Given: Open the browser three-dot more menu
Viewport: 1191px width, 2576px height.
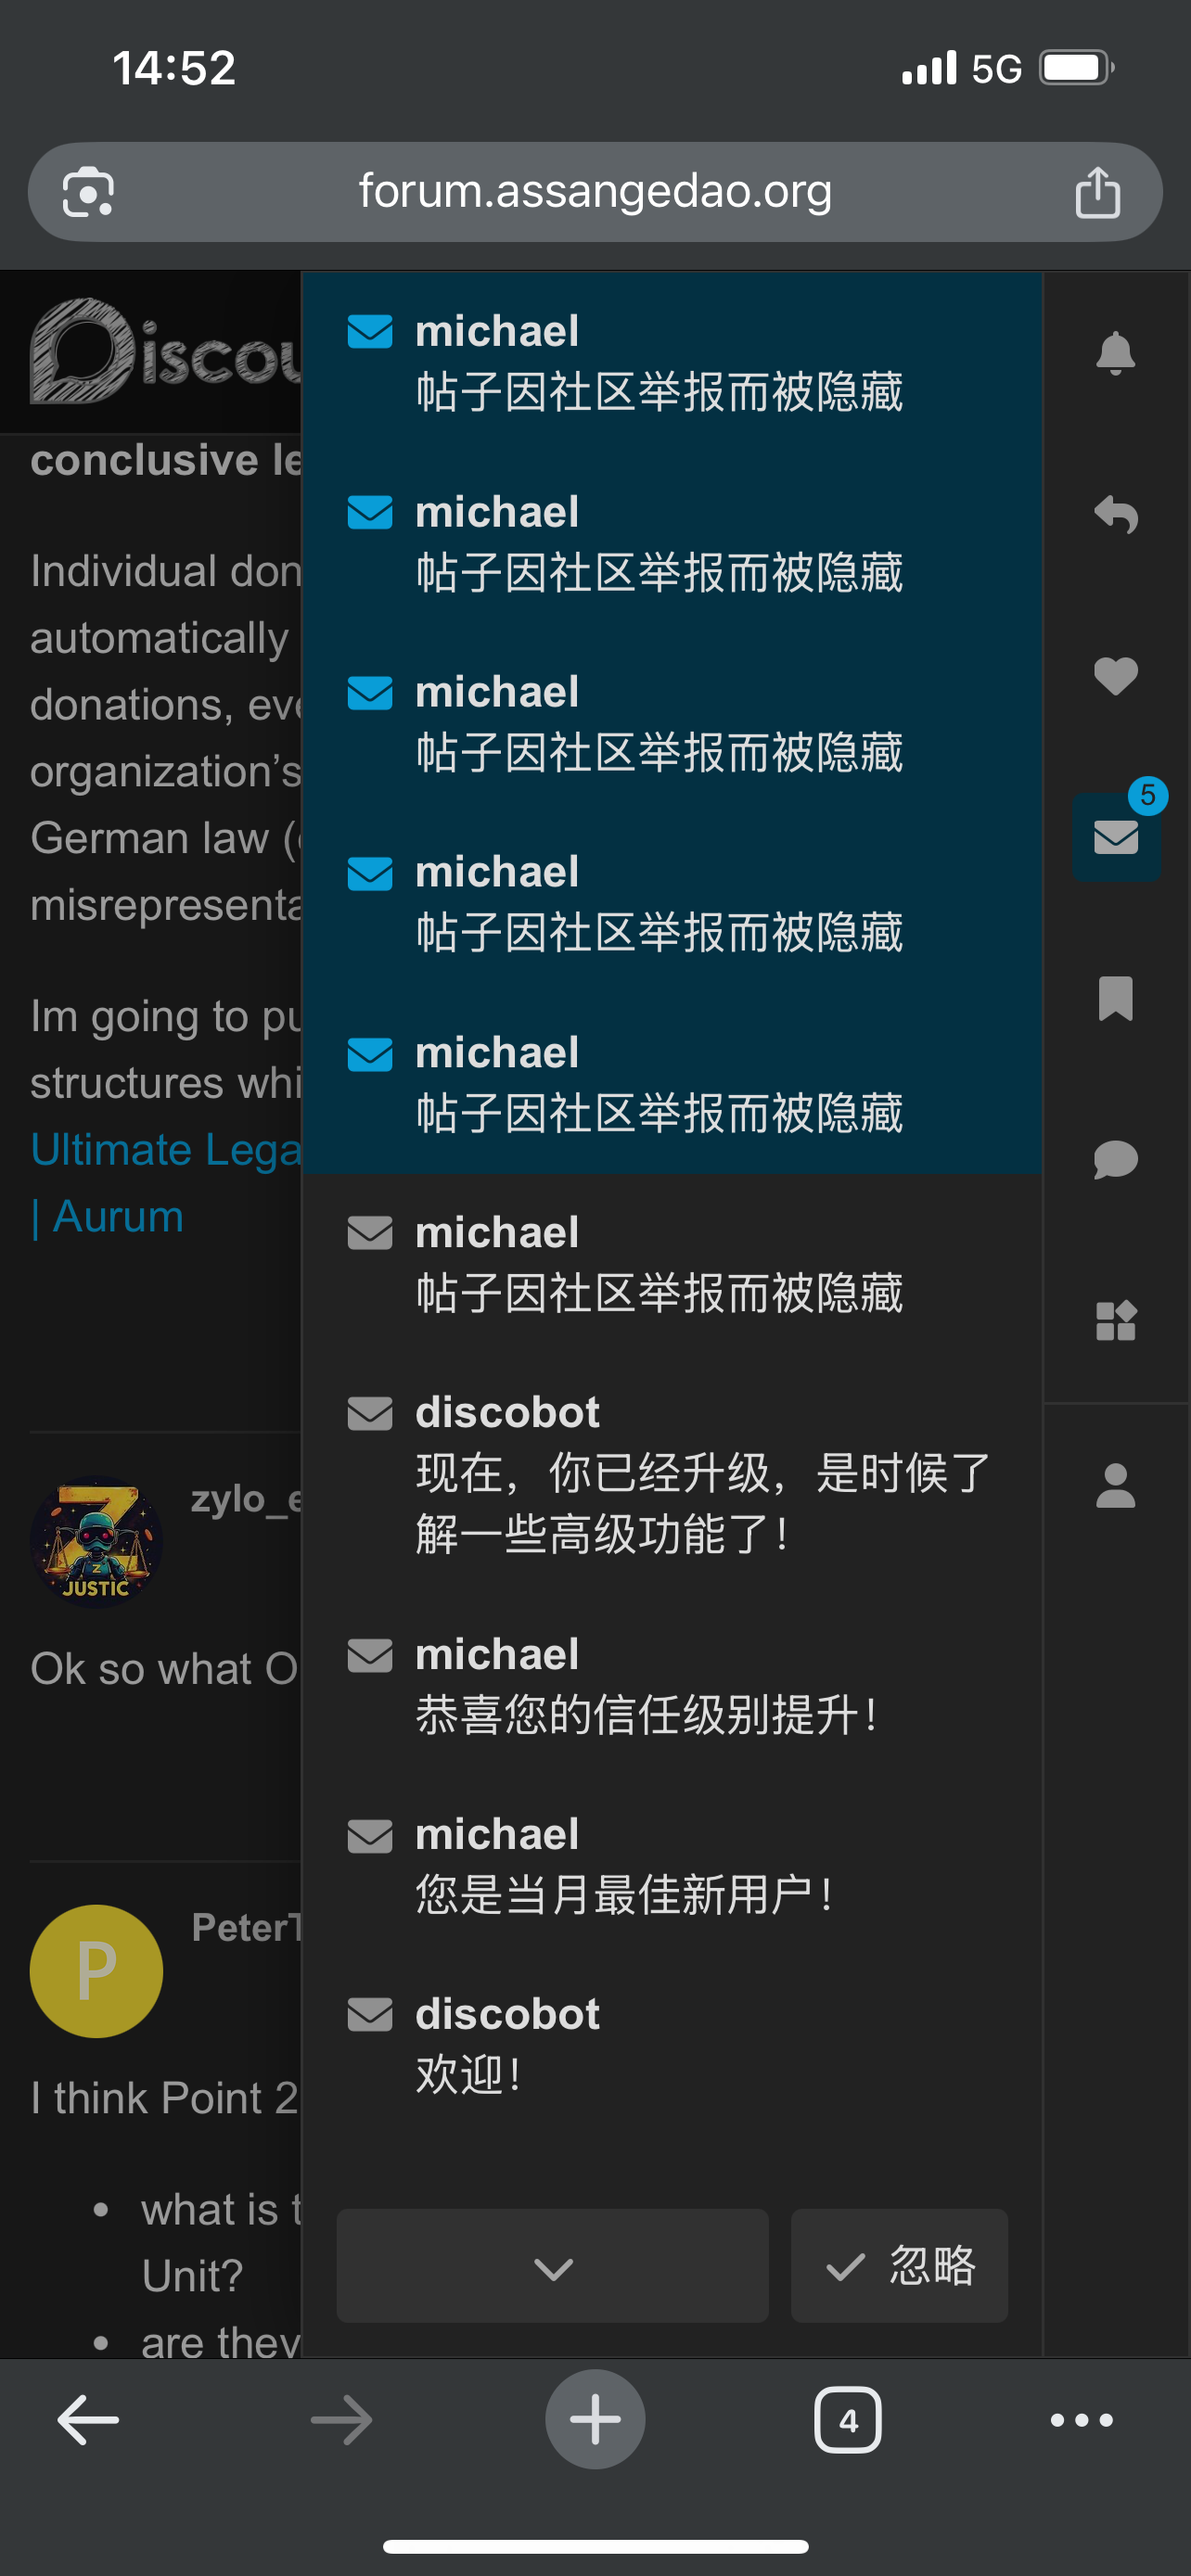Looking at the screenshot, I should 1081,2420.
